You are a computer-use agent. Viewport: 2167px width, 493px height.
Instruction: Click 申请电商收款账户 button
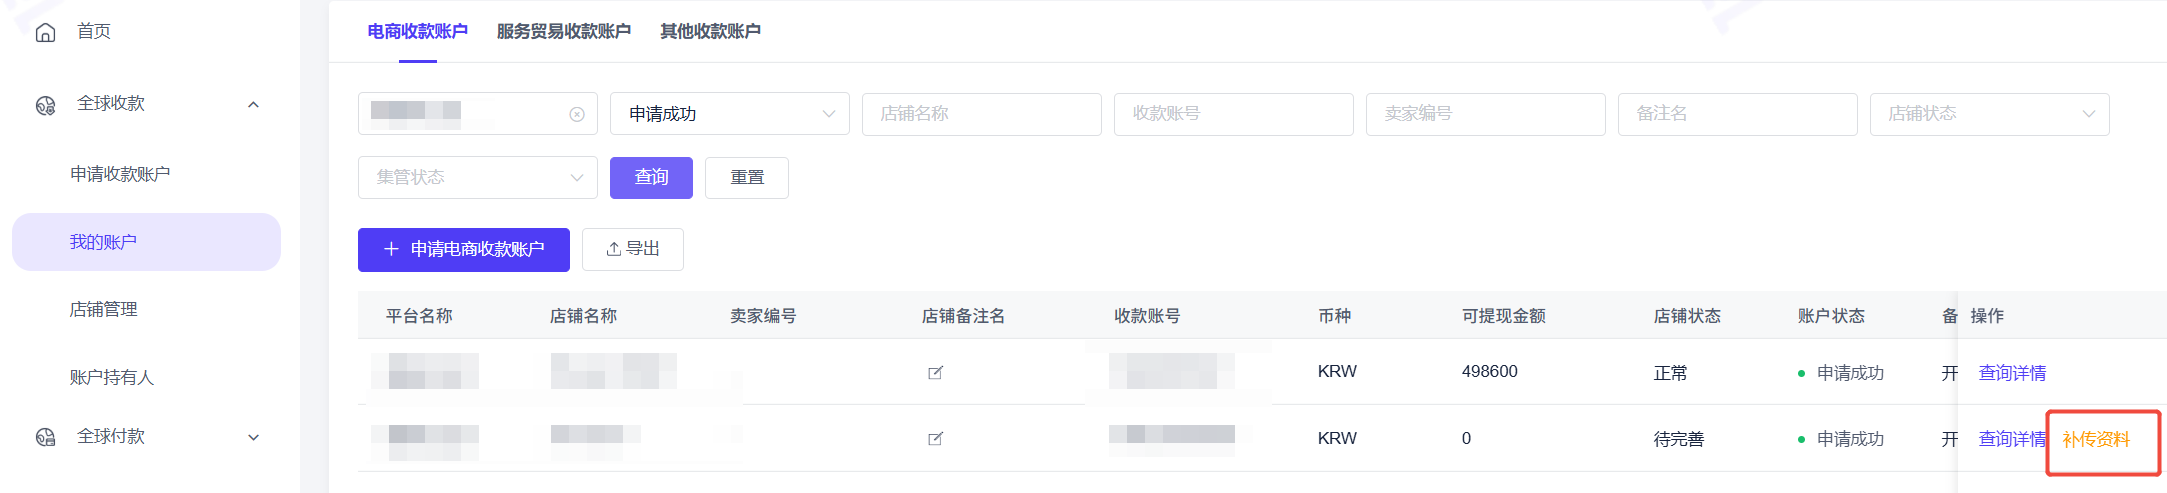point(464,250)
